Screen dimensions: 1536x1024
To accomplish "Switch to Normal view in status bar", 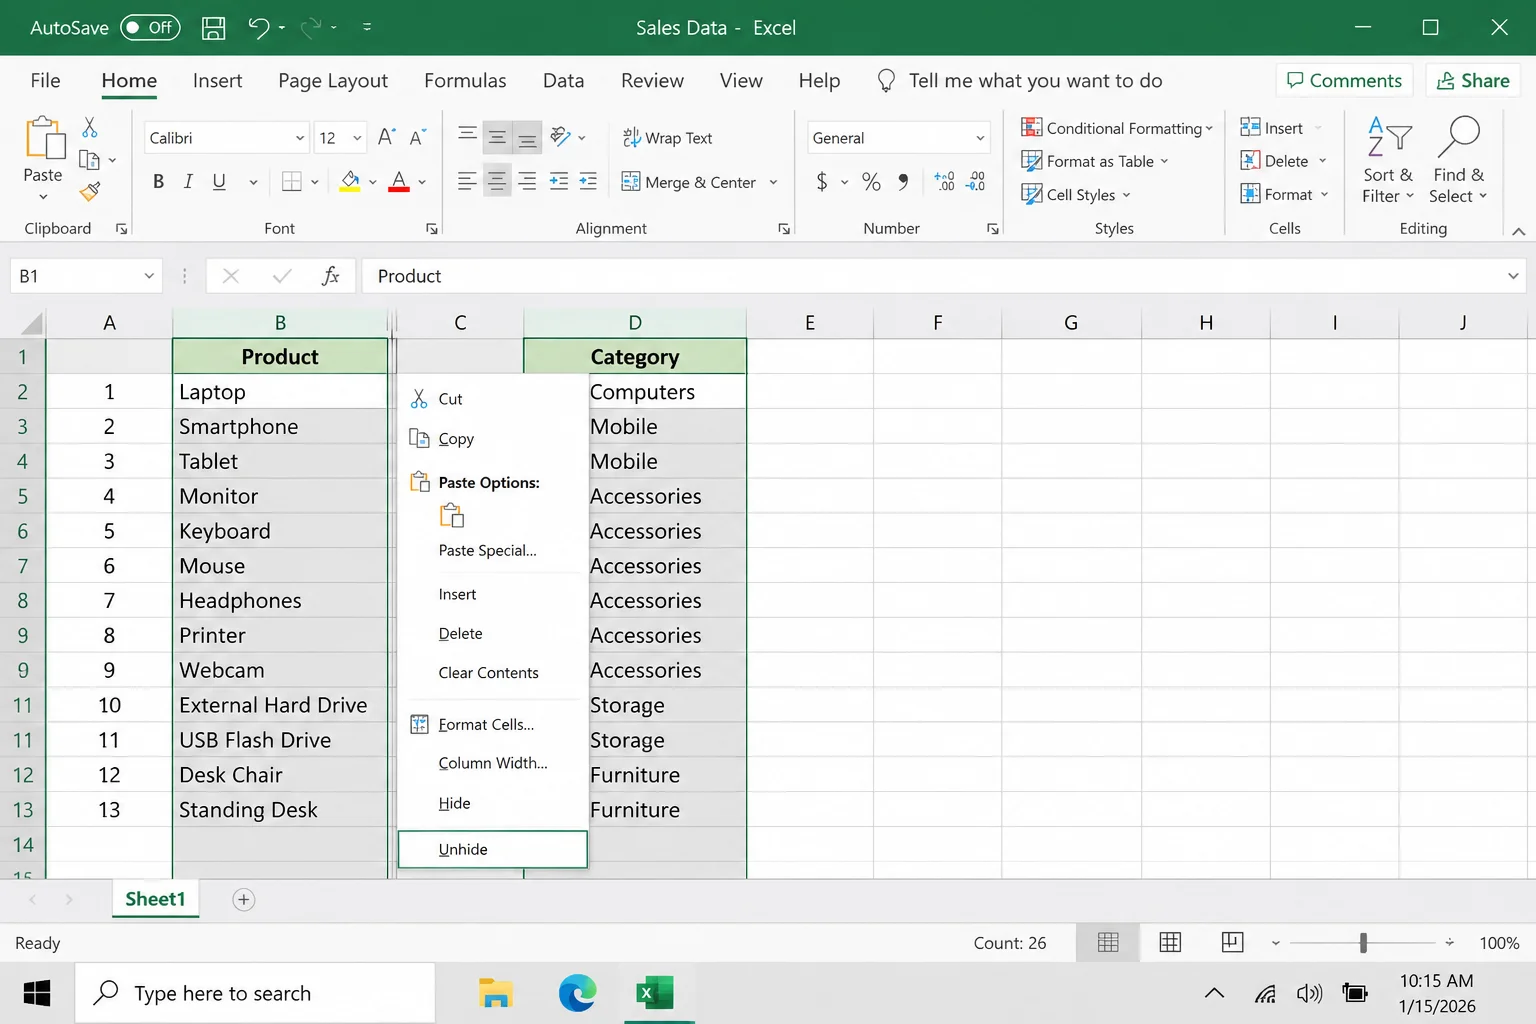I will pos(1108,942).
